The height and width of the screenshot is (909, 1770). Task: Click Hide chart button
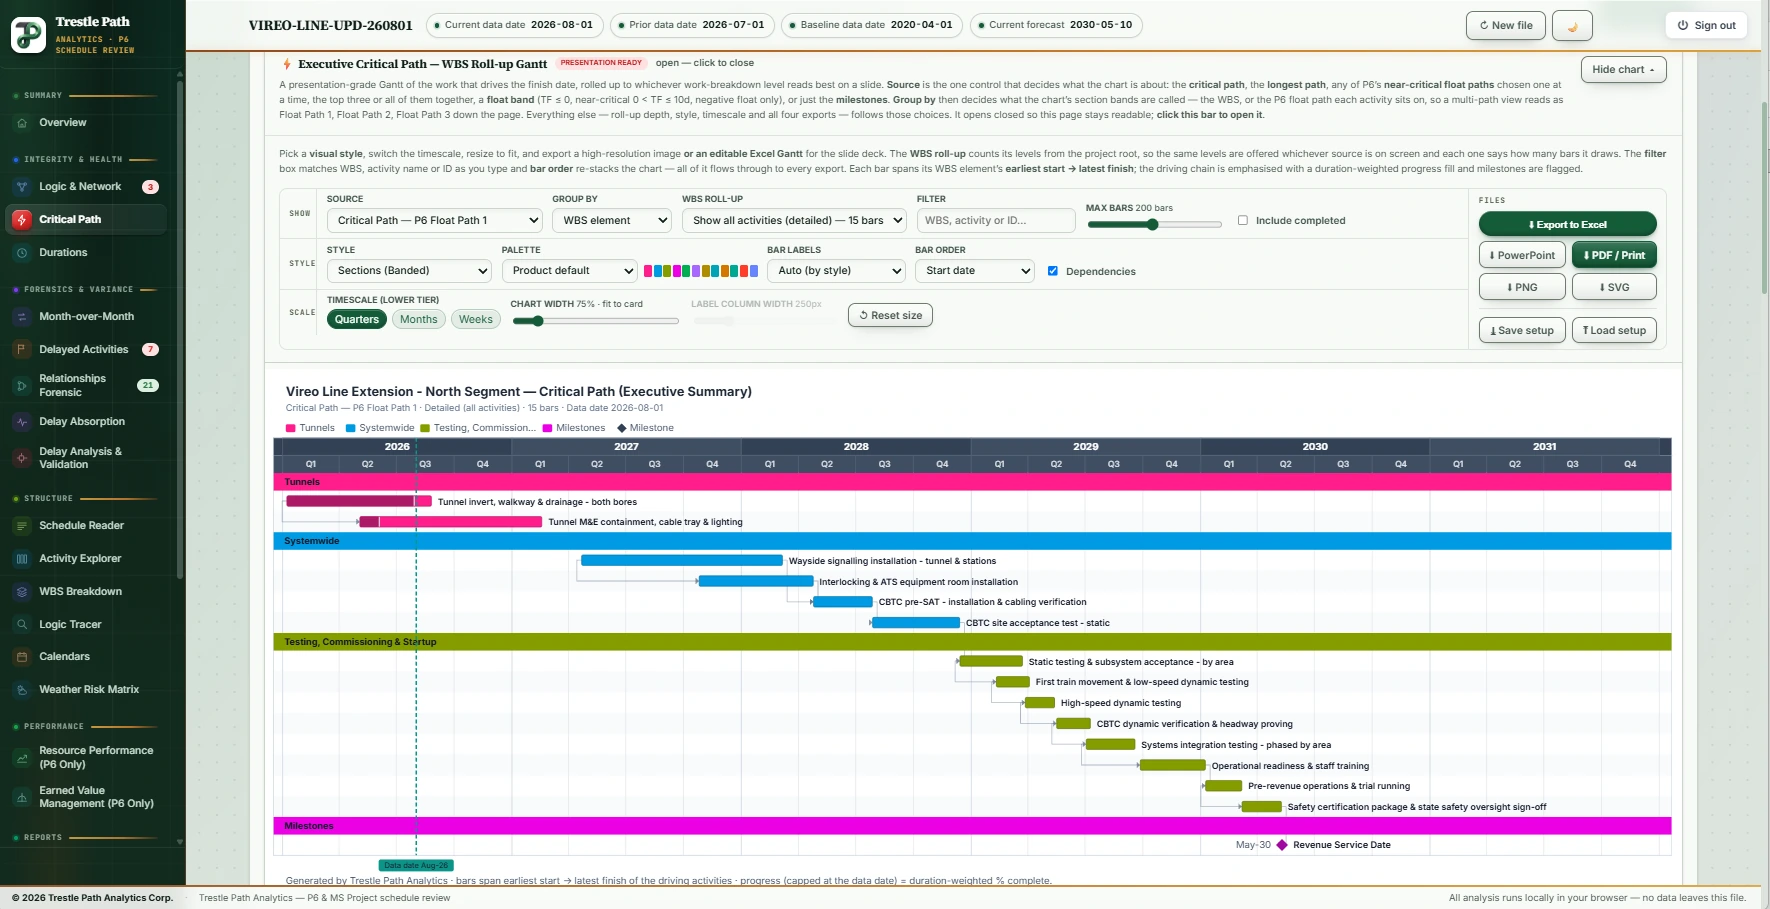point(1623,70)
